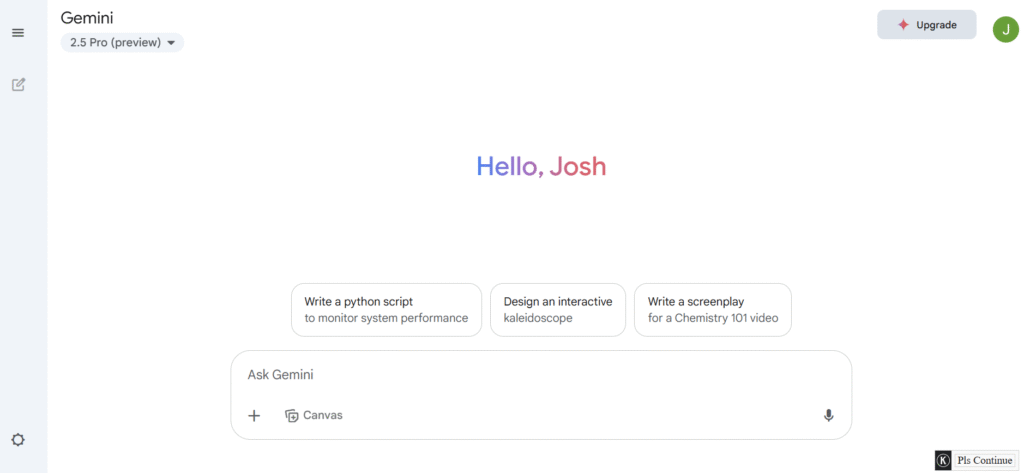Image resolution: width=1024 pixels, height=473 pixels.
Task: Click the red sparkle Upgrade icon
Action: coord(903,25)
